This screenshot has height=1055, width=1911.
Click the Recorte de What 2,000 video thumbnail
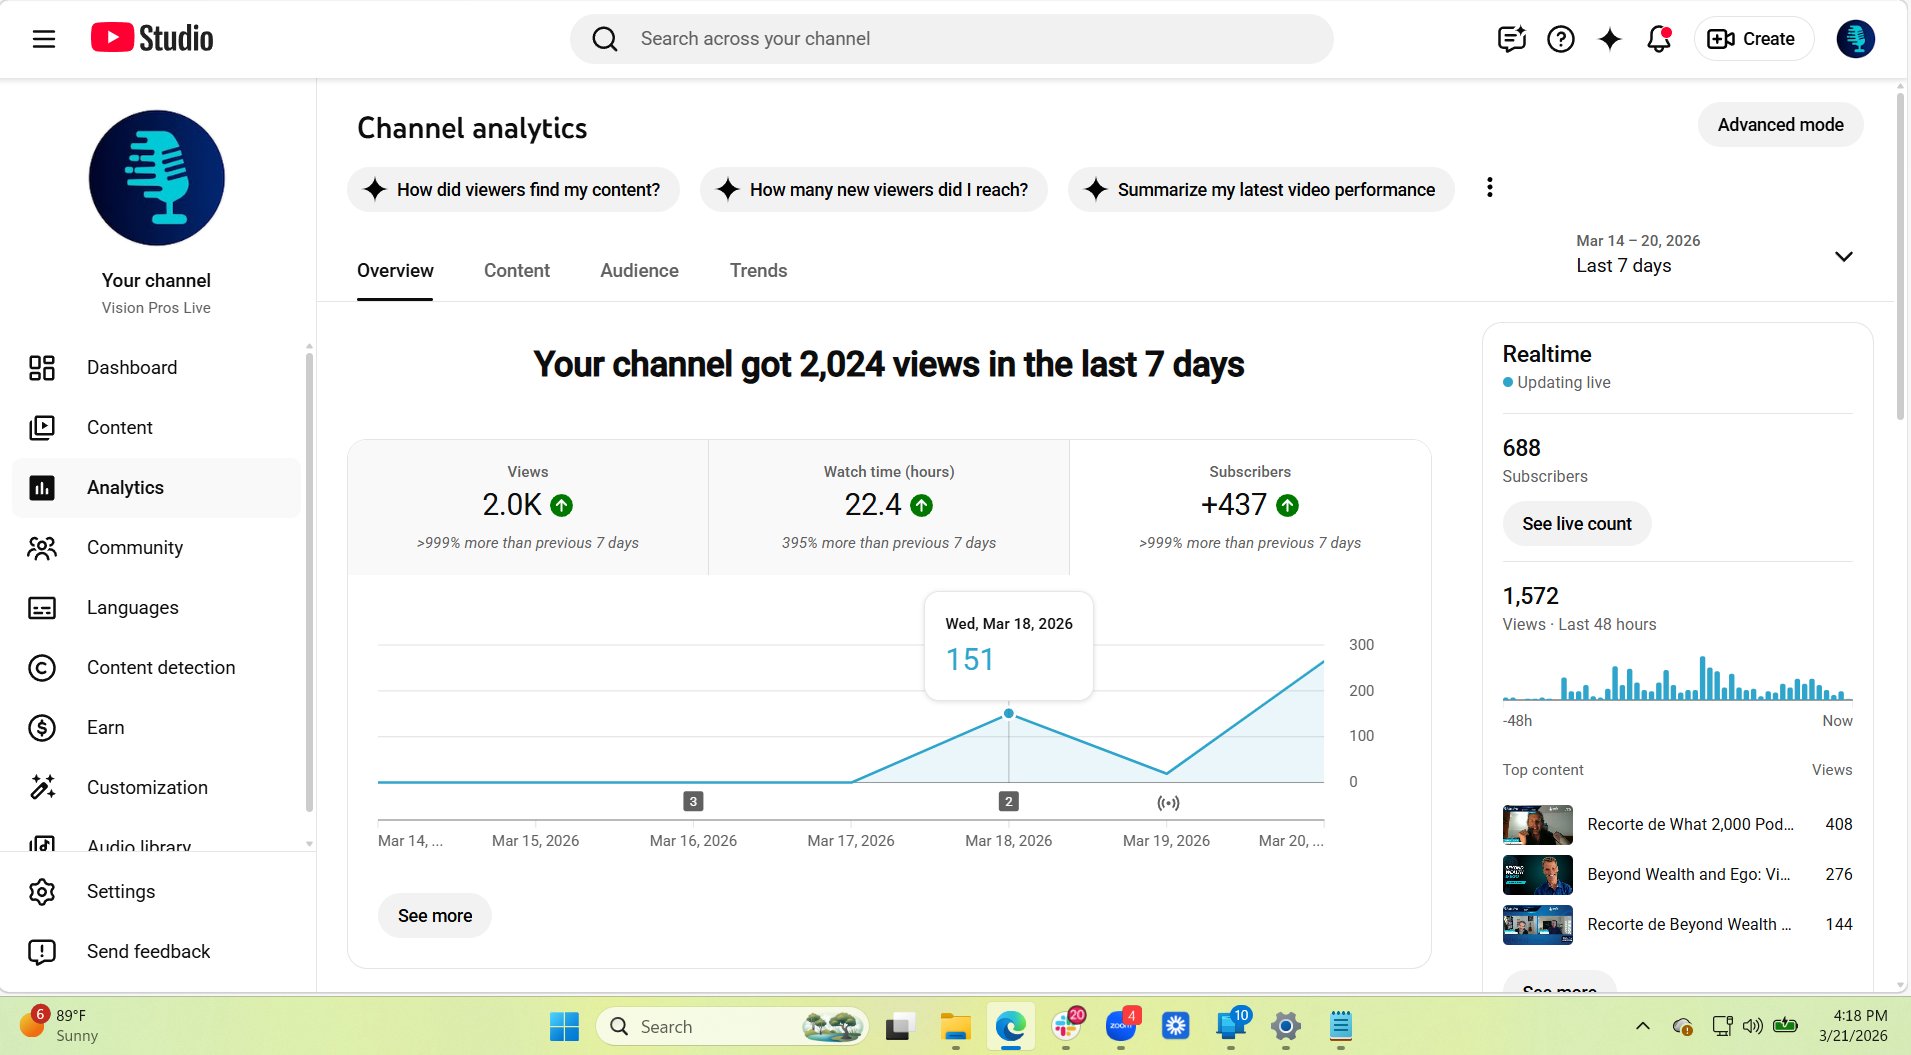pos(1537,824)
